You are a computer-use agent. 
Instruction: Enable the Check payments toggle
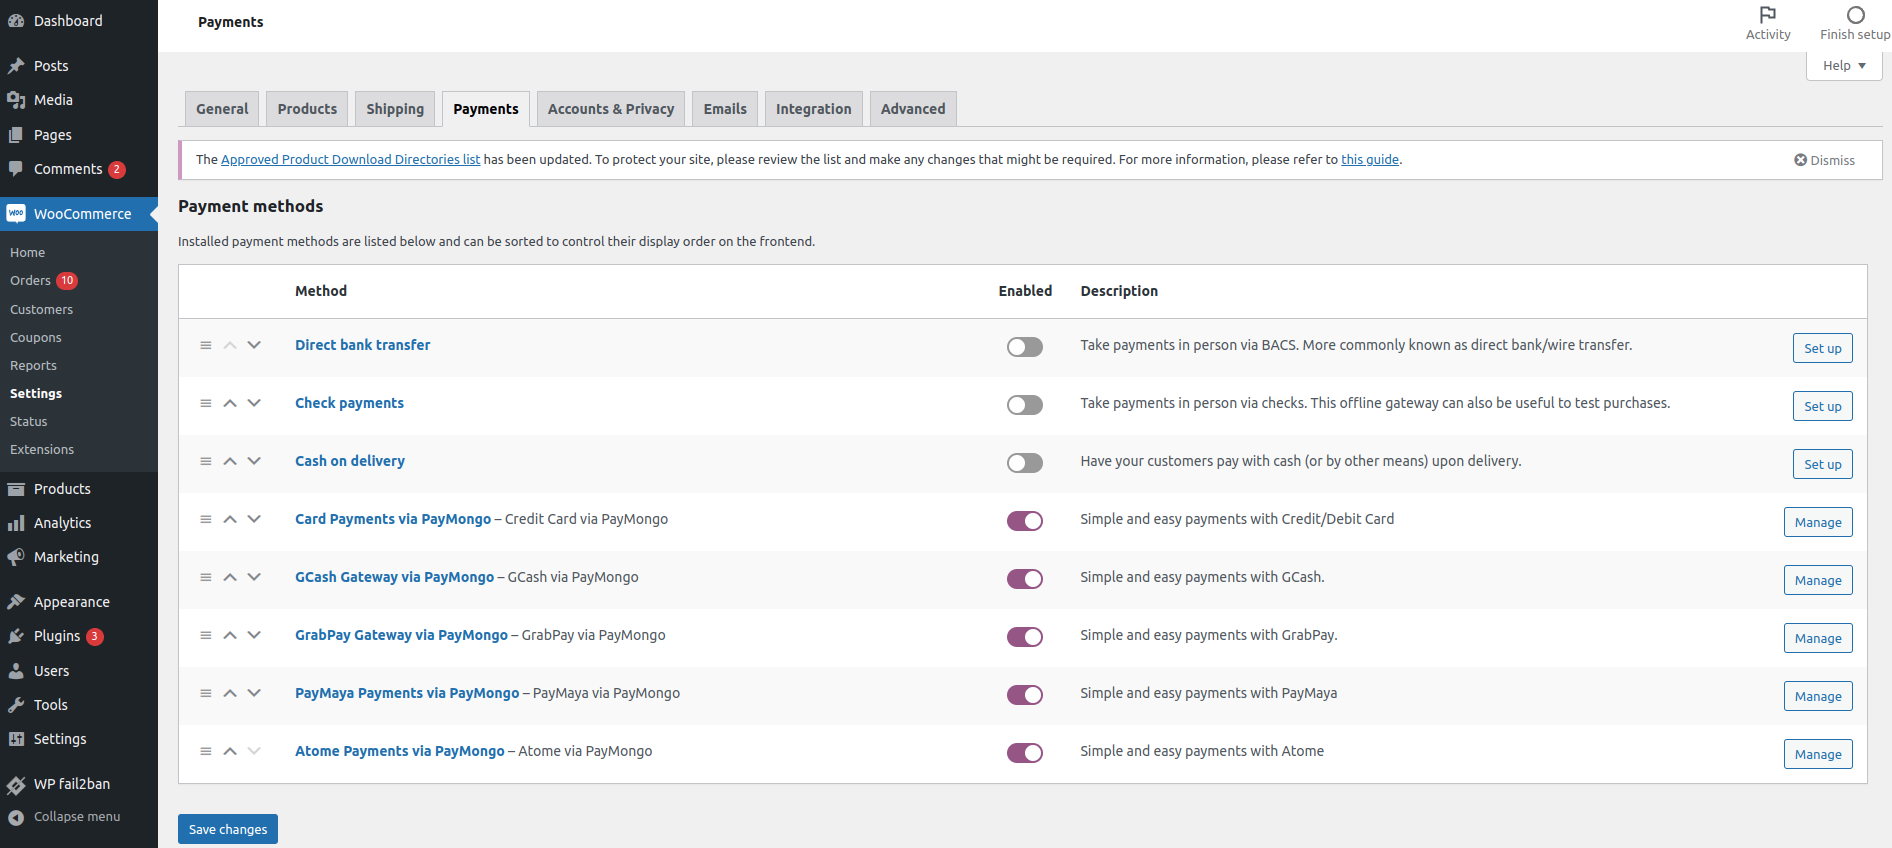click(x=1025, y=405)
